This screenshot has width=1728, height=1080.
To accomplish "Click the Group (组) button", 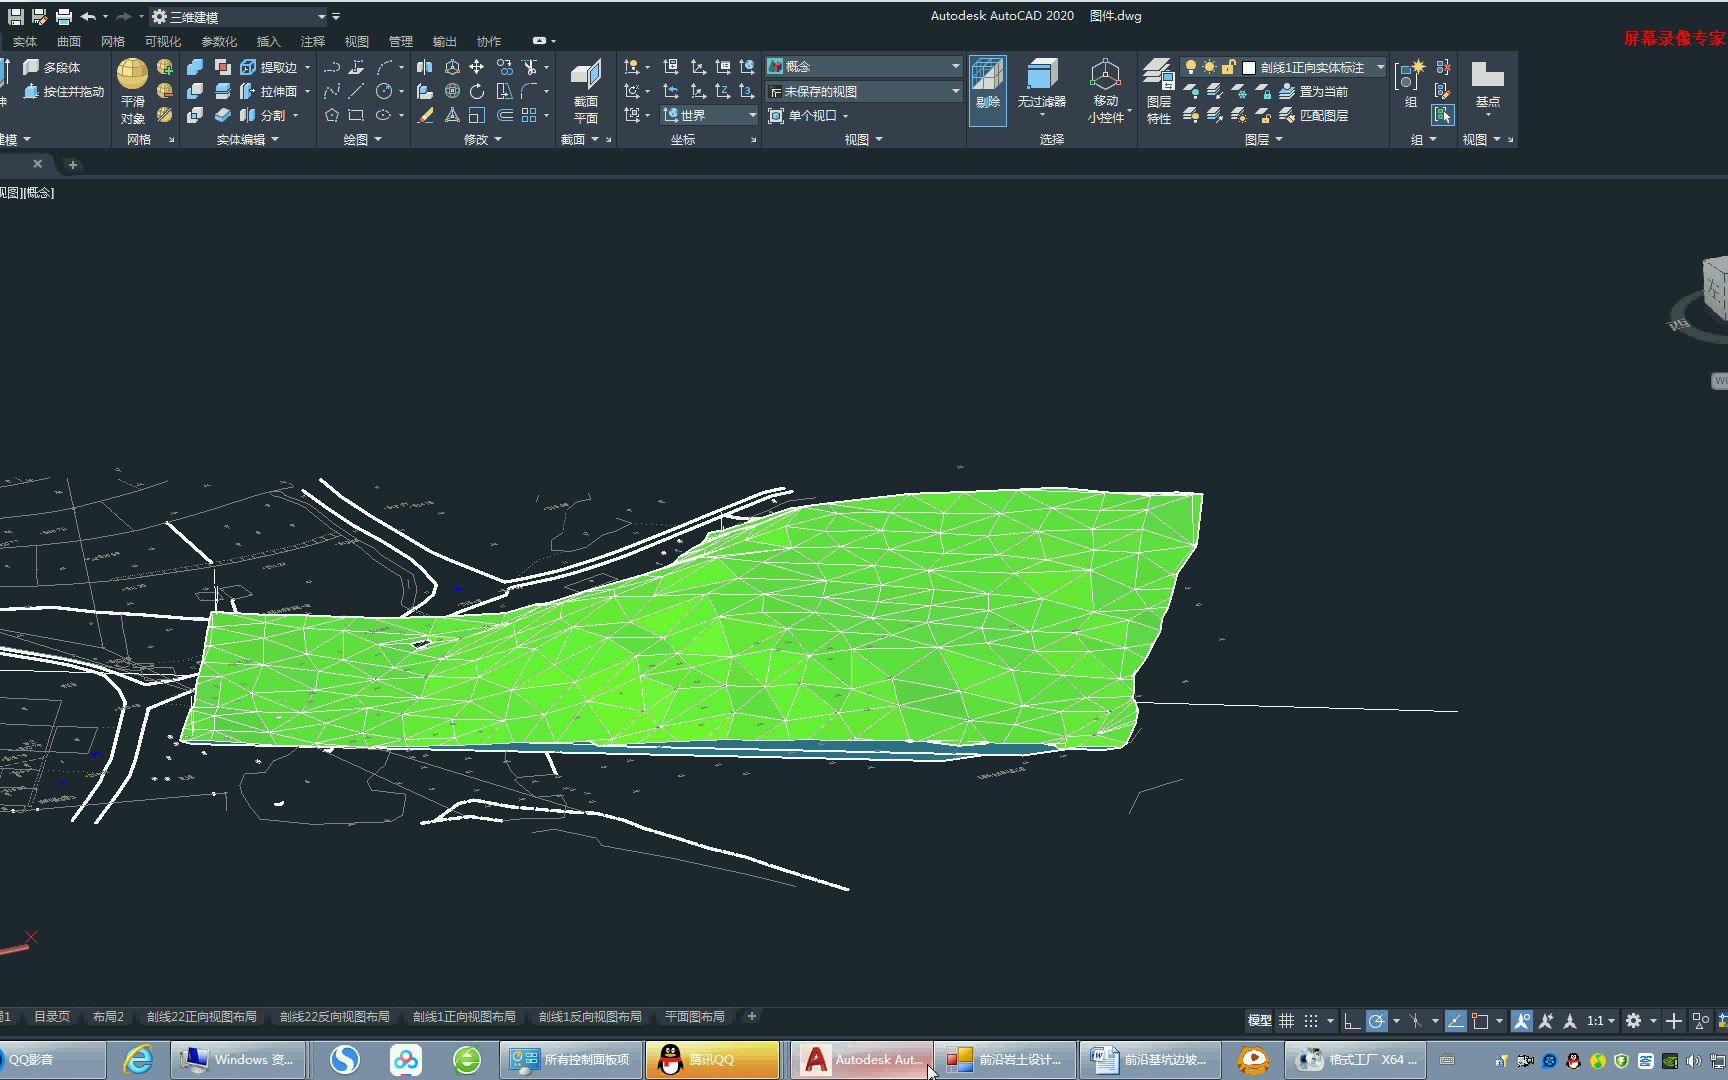I will click(1411, 84).
